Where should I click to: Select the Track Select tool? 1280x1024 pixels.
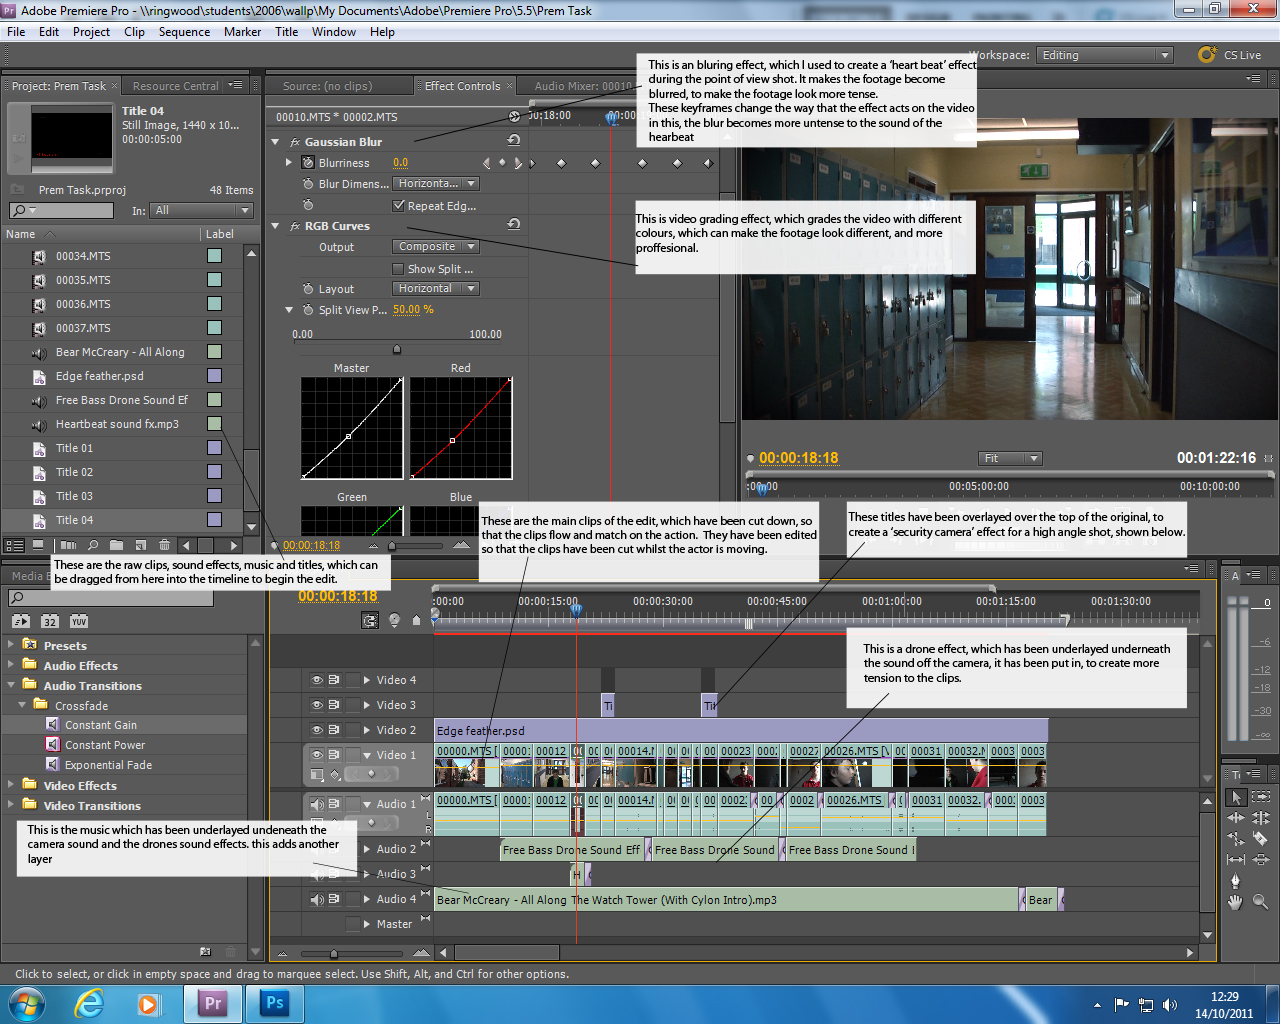click(x=1261, y=797)
